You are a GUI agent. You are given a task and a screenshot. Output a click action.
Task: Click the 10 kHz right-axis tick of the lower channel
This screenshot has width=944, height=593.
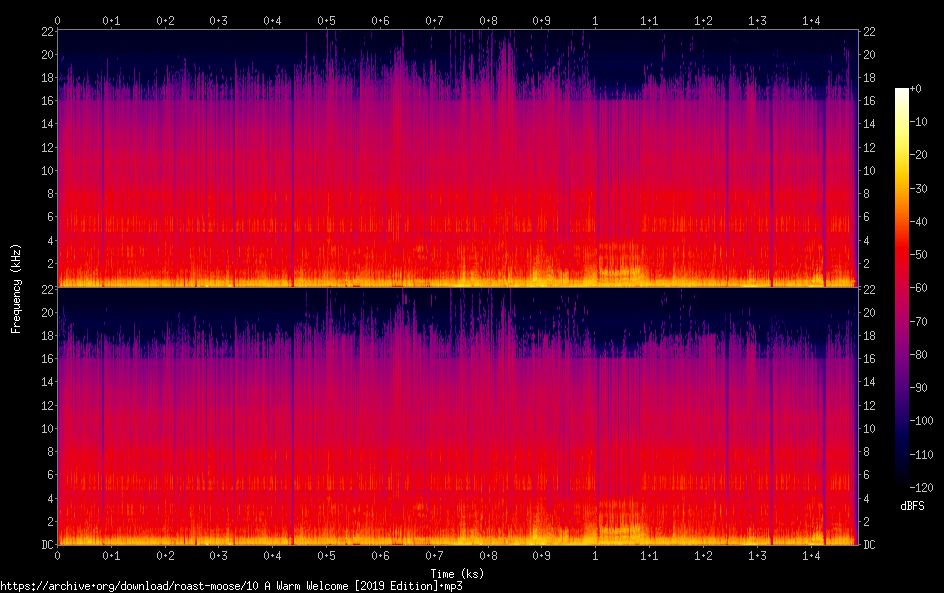click(869, 428)
